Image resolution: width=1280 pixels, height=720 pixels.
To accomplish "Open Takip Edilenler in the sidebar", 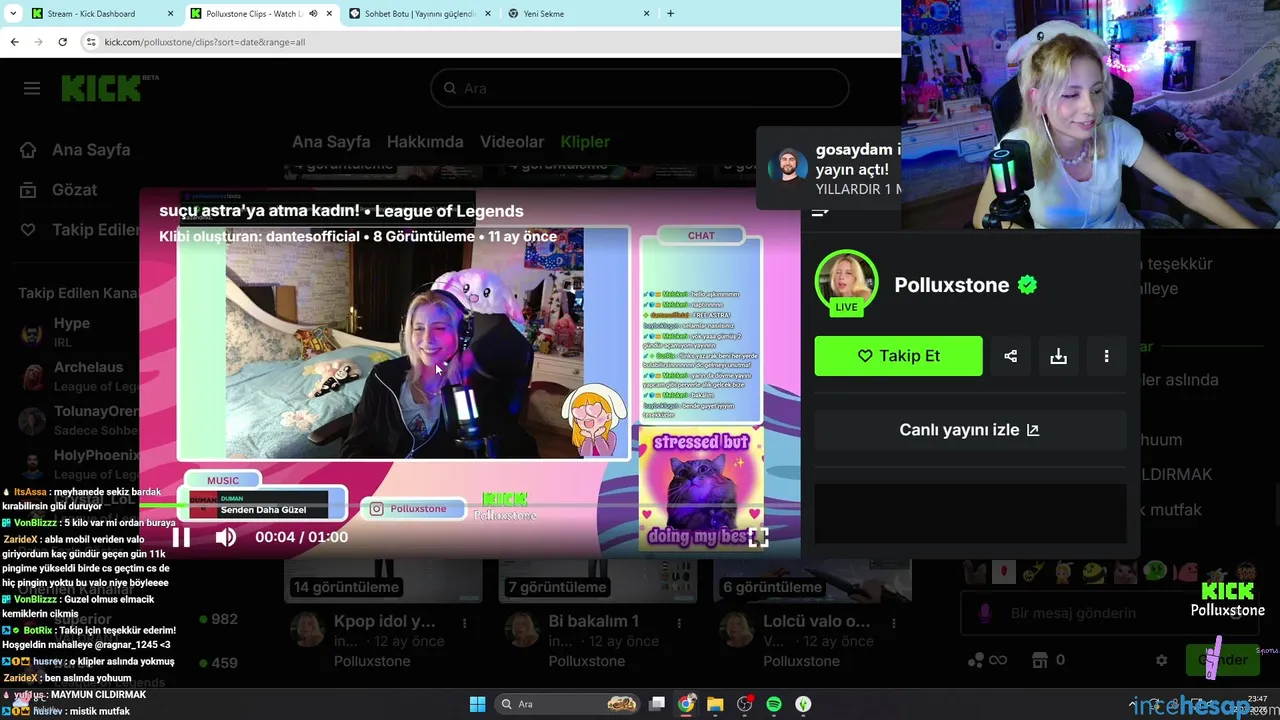I will [x=78, y=230].
